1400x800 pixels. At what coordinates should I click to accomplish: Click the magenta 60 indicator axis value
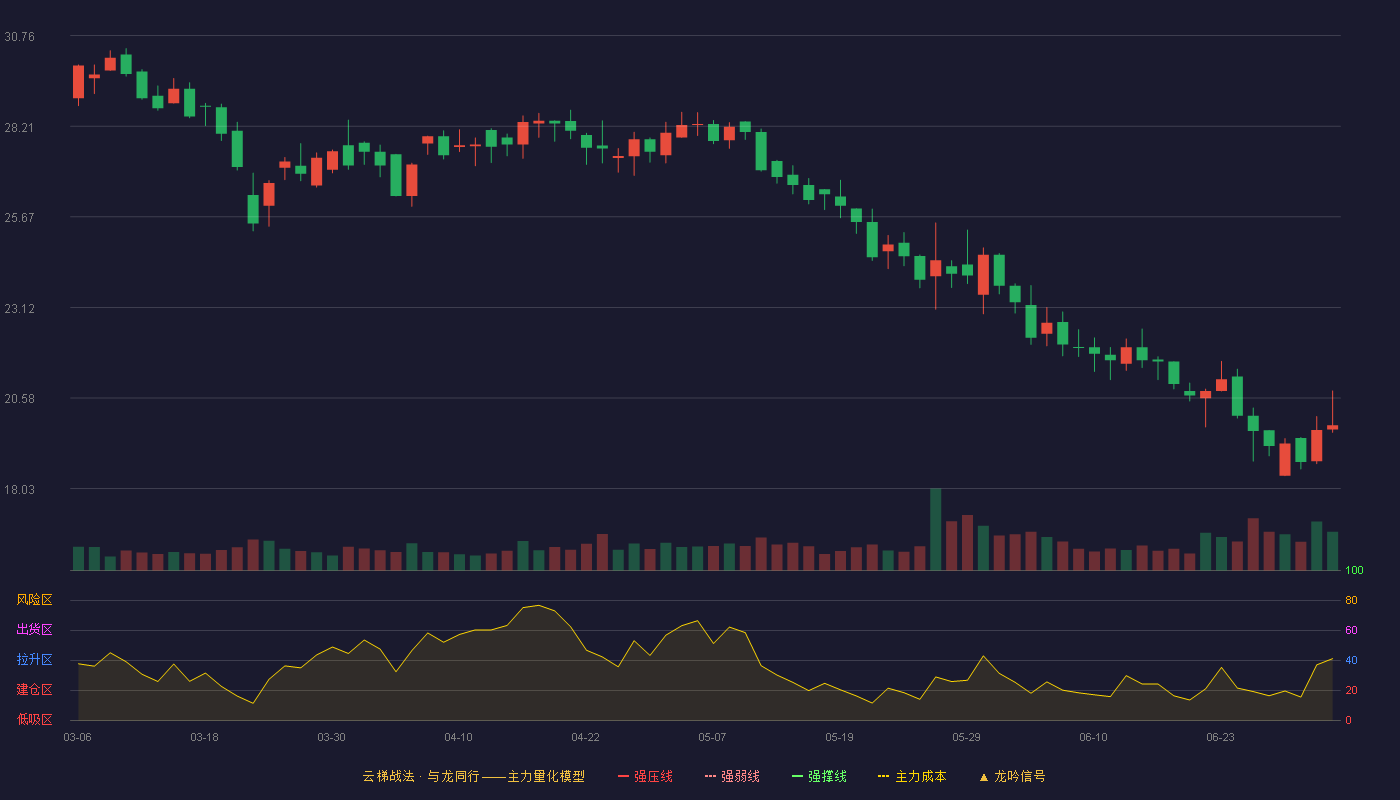pos(1351,630)
